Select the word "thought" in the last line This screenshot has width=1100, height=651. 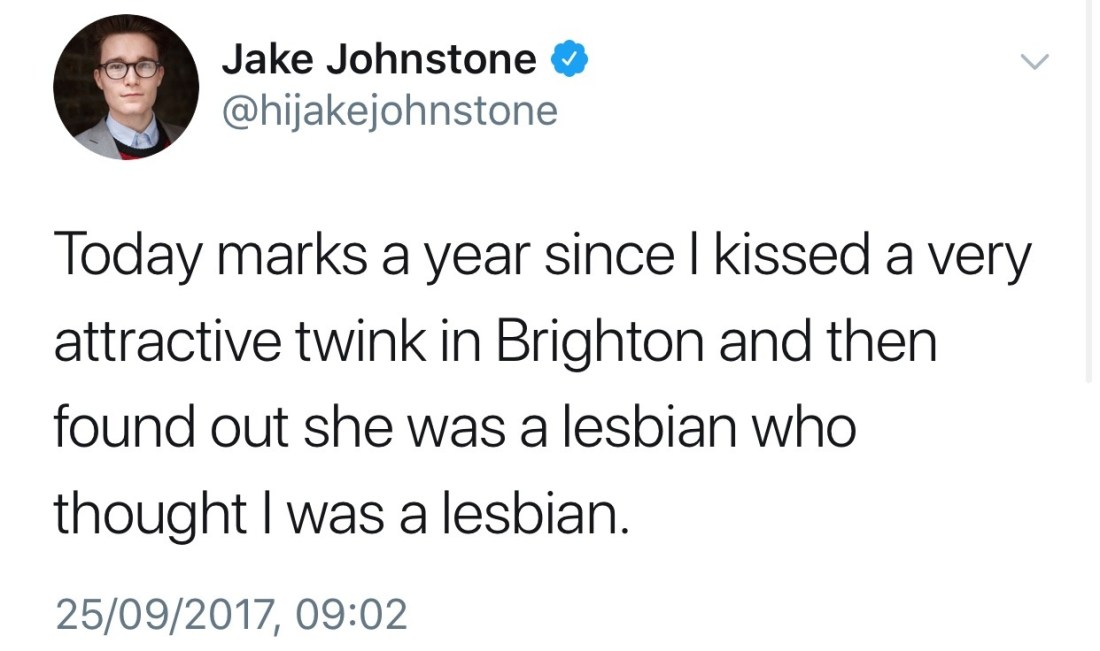point(150,516)
